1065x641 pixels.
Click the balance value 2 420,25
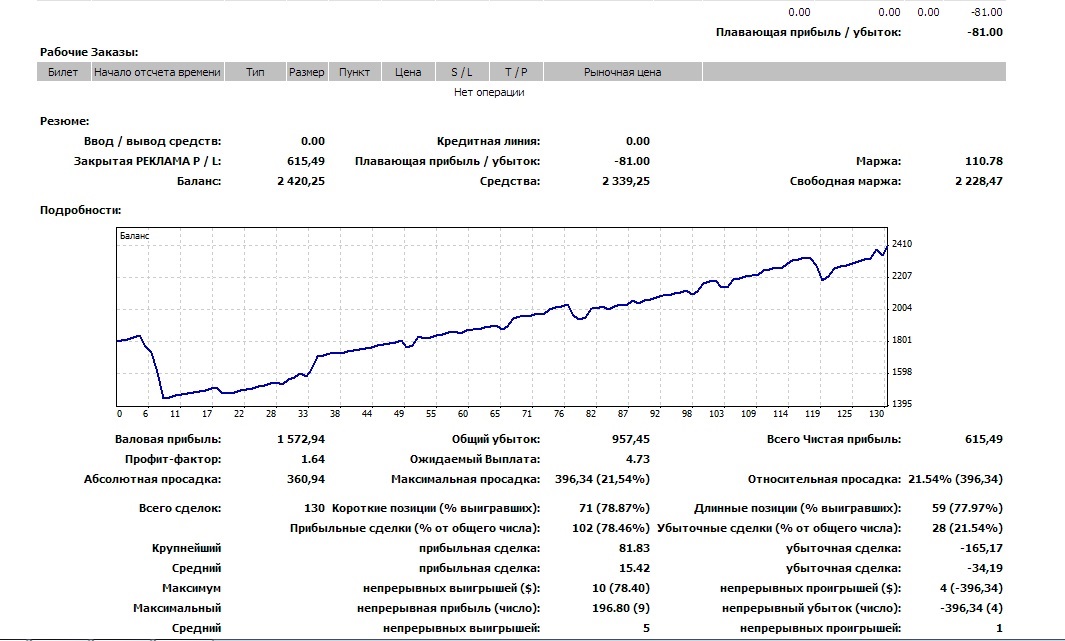(x=301, y=181)
